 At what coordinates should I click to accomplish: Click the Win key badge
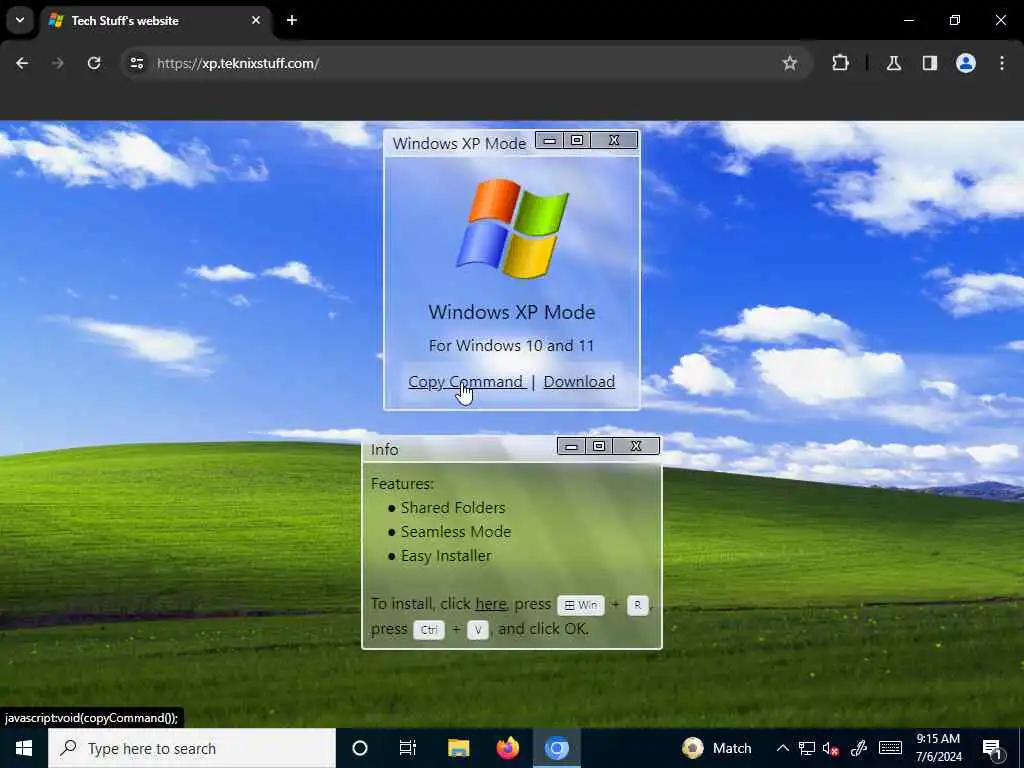pos(581,605)
